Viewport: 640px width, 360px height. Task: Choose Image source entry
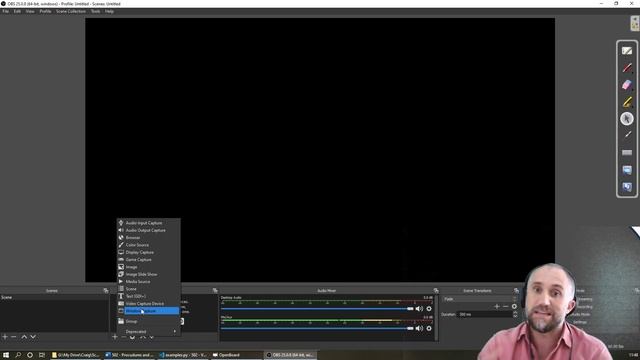pyautogui.click(x=149, y=267)
